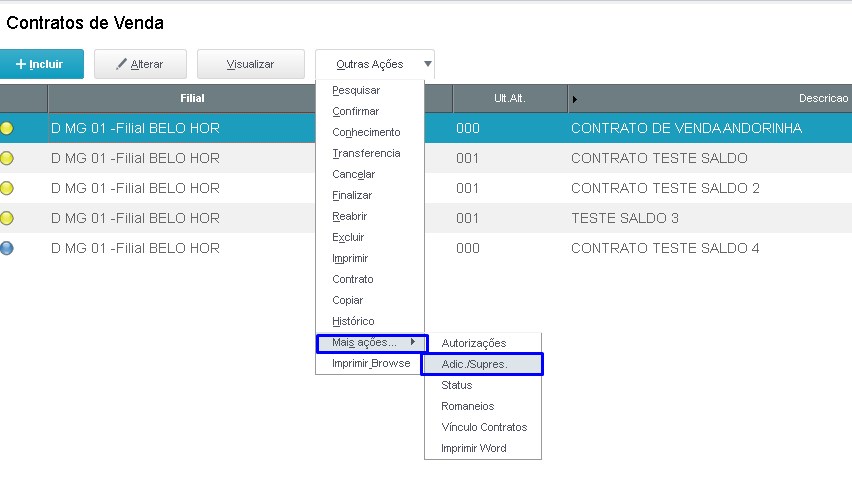Choose Contrato menu entry
The height and width of the screenshot is (497, 852).
pos(353,279)
